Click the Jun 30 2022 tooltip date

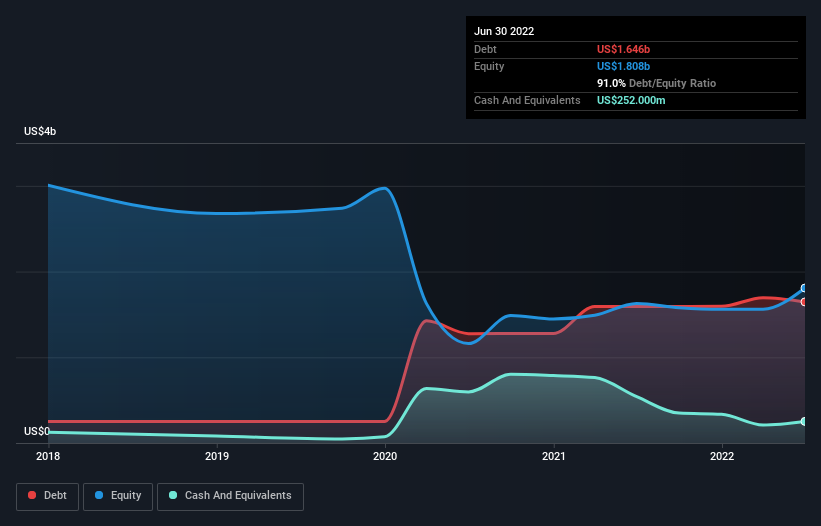504,31
